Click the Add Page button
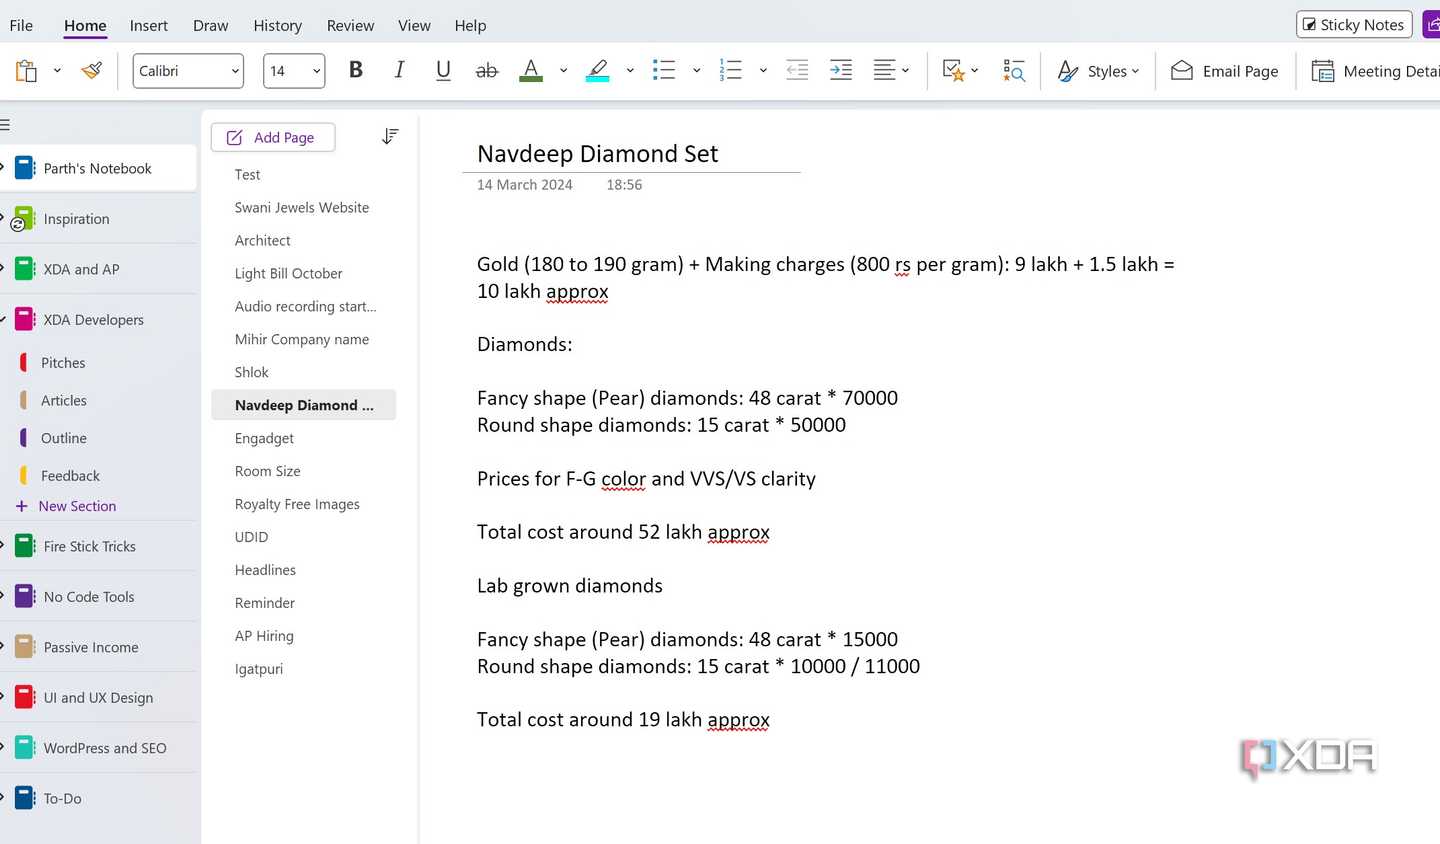The image size is (1440, 844). click(273, 137)
